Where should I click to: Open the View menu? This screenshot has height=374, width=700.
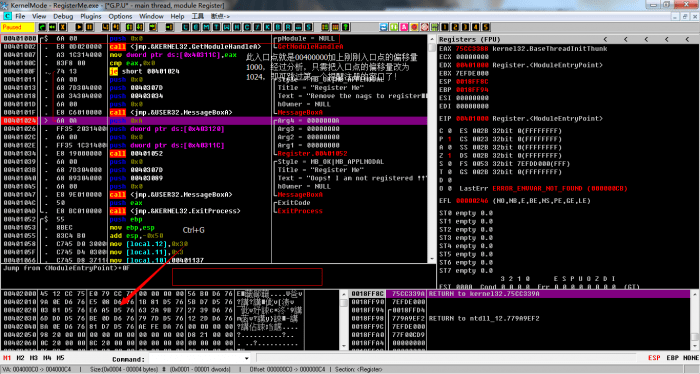click(x=39, y=16)
